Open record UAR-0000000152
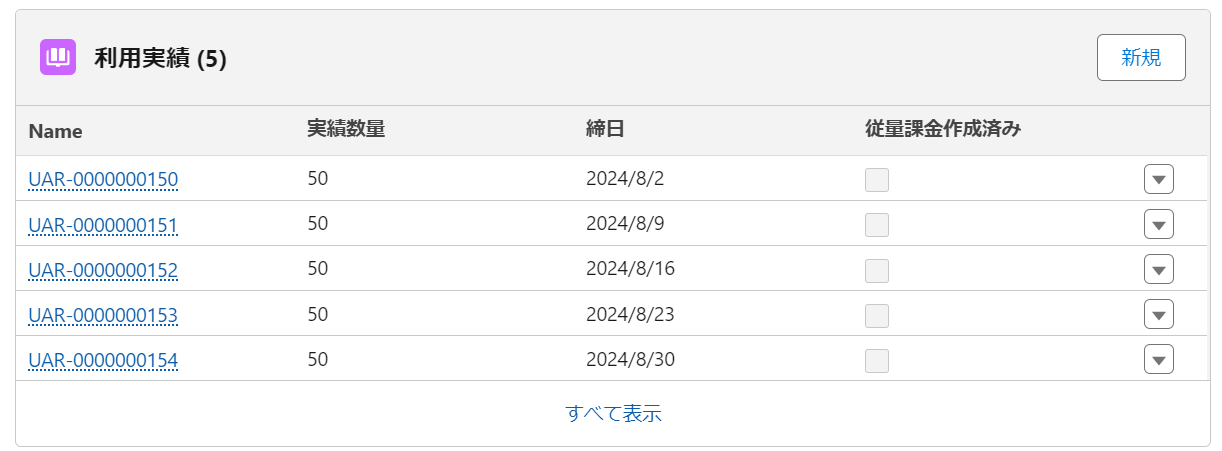1222x451 pixels. click(103, 270)
